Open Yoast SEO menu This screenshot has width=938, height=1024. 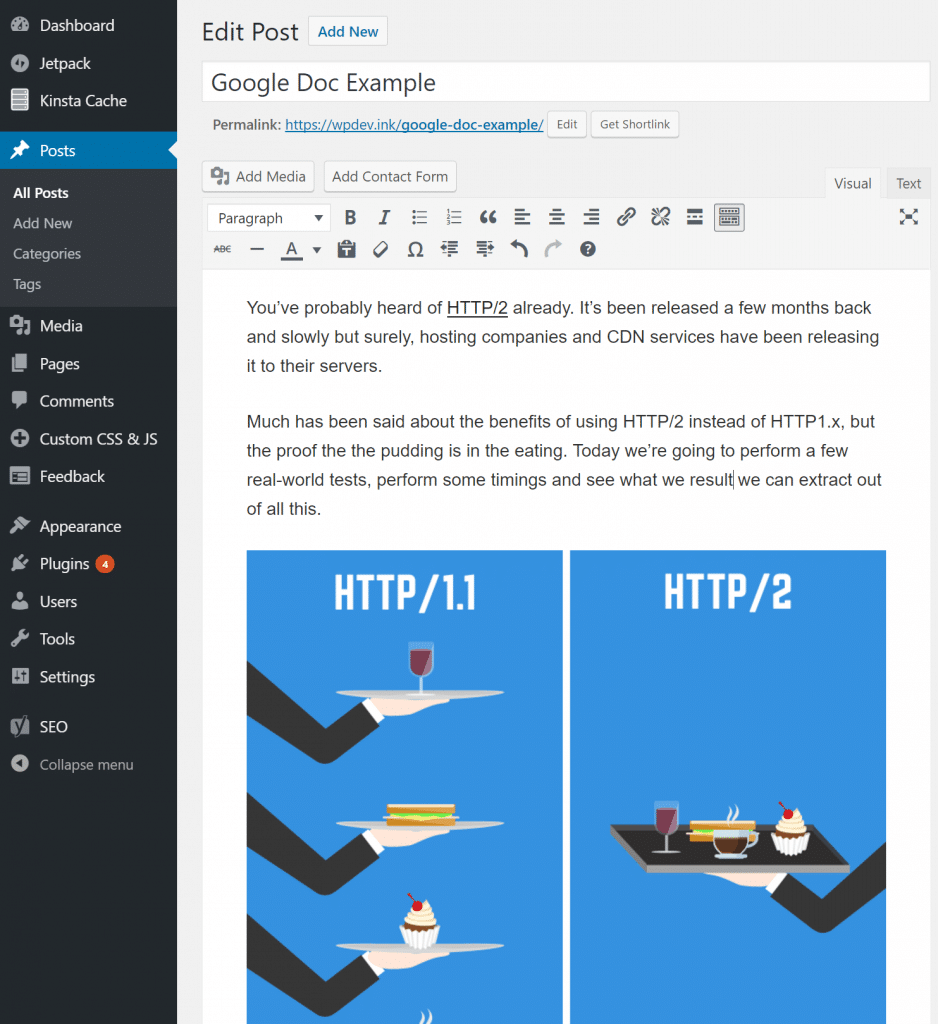tap(88, 727)
